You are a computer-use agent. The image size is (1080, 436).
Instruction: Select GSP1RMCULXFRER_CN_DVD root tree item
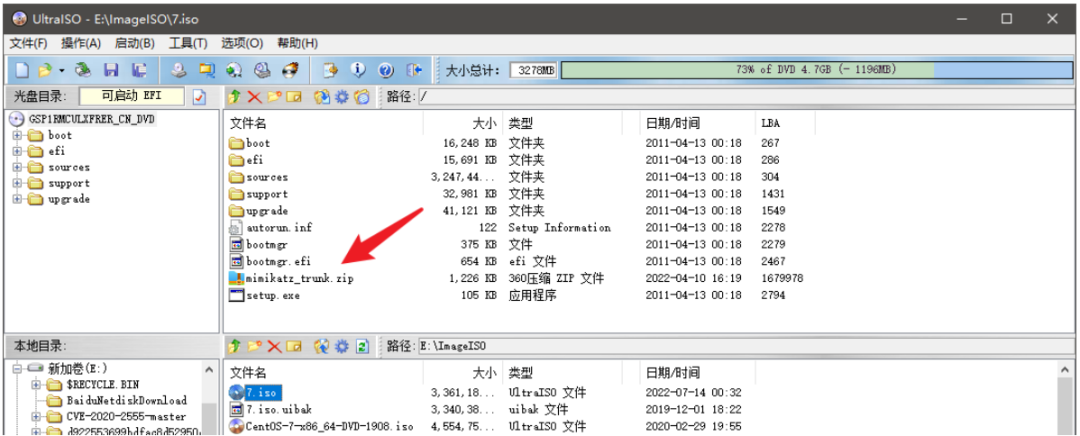[92, 119]
